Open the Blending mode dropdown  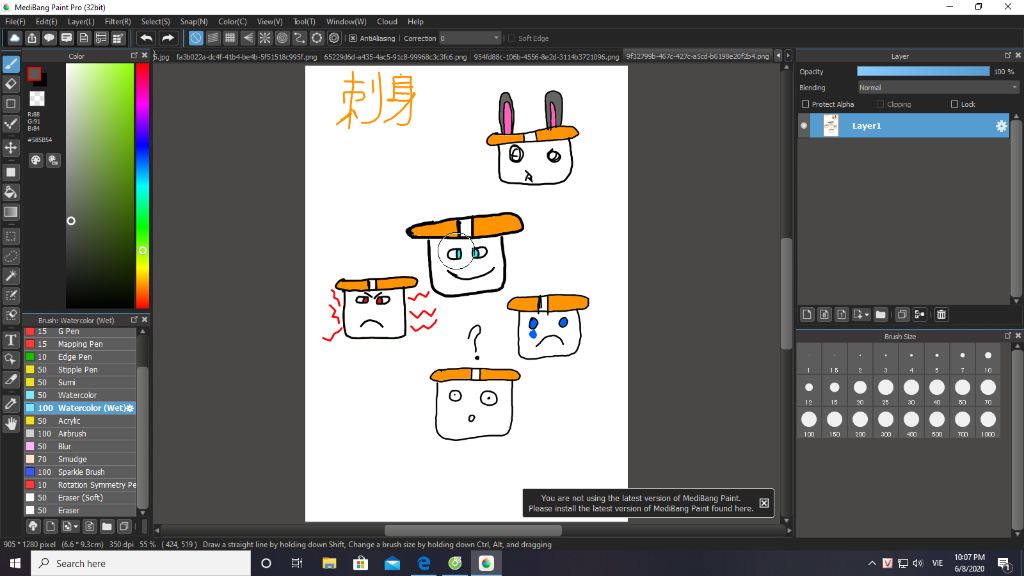938,88
